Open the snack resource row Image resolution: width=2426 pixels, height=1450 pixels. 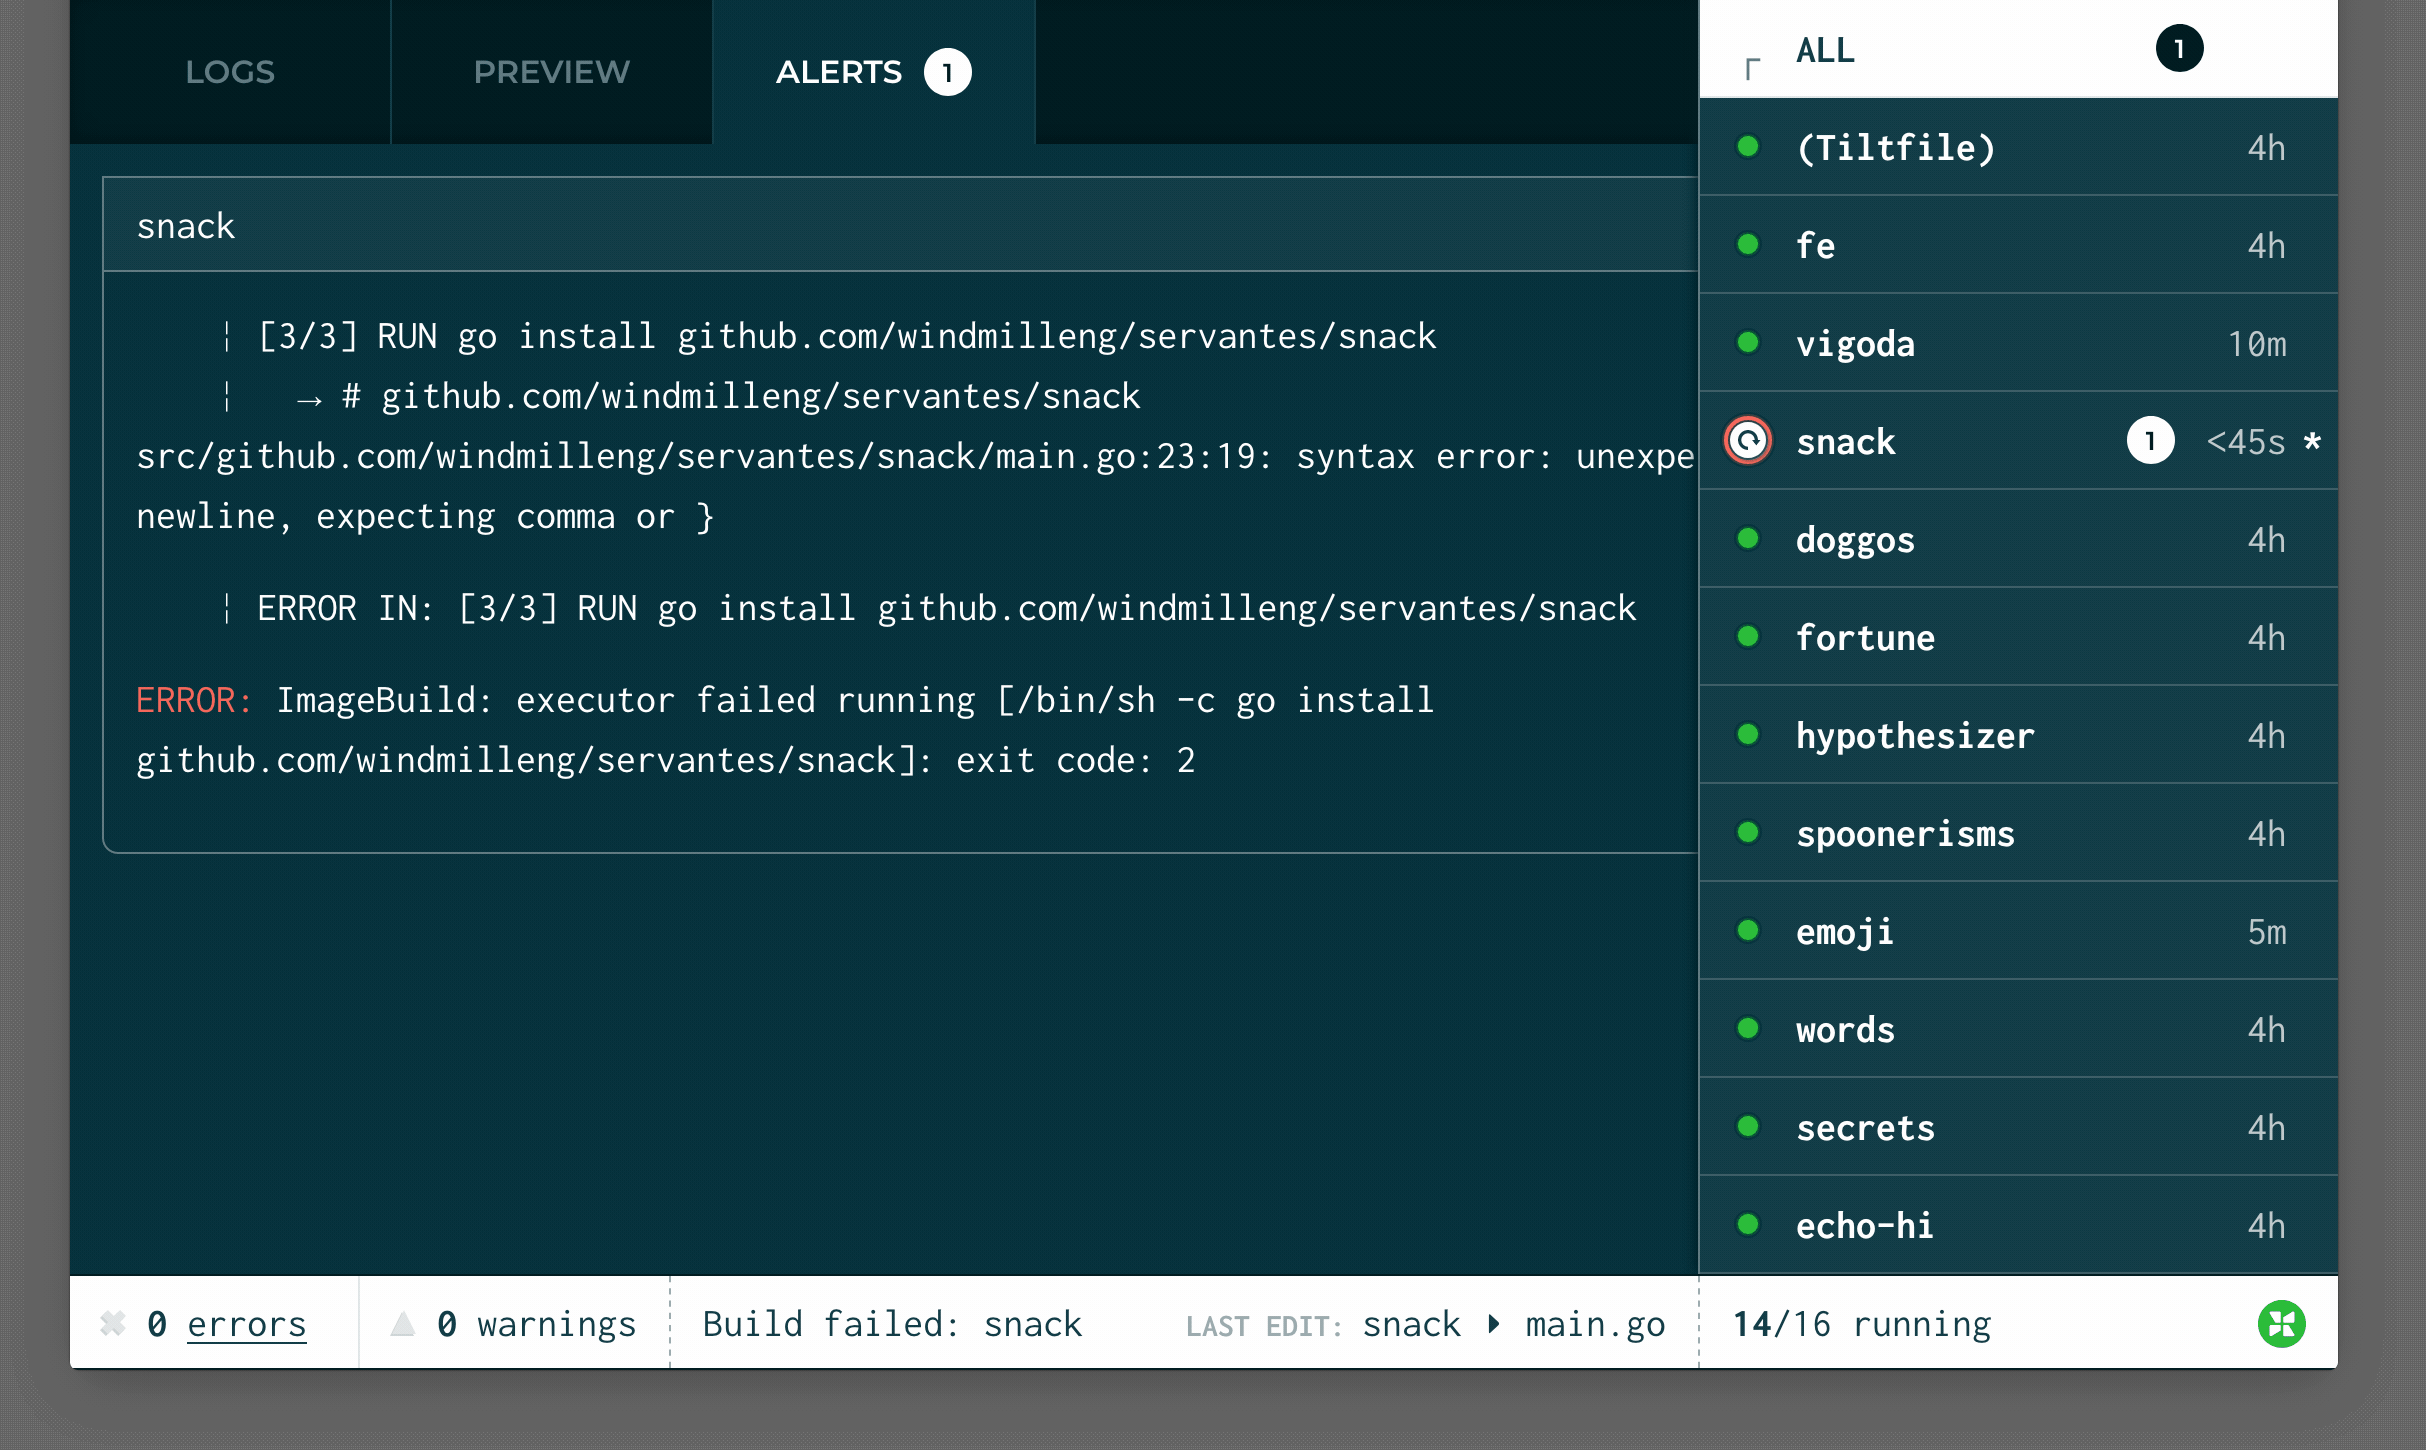click(x=2018, y=441)
